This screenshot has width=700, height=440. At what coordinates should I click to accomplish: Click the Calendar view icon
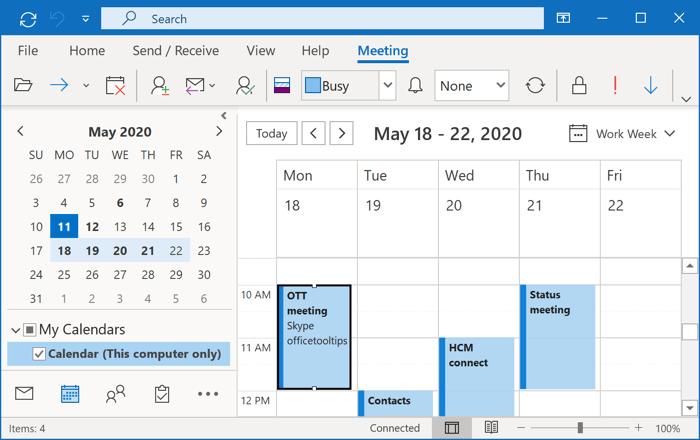70,394
